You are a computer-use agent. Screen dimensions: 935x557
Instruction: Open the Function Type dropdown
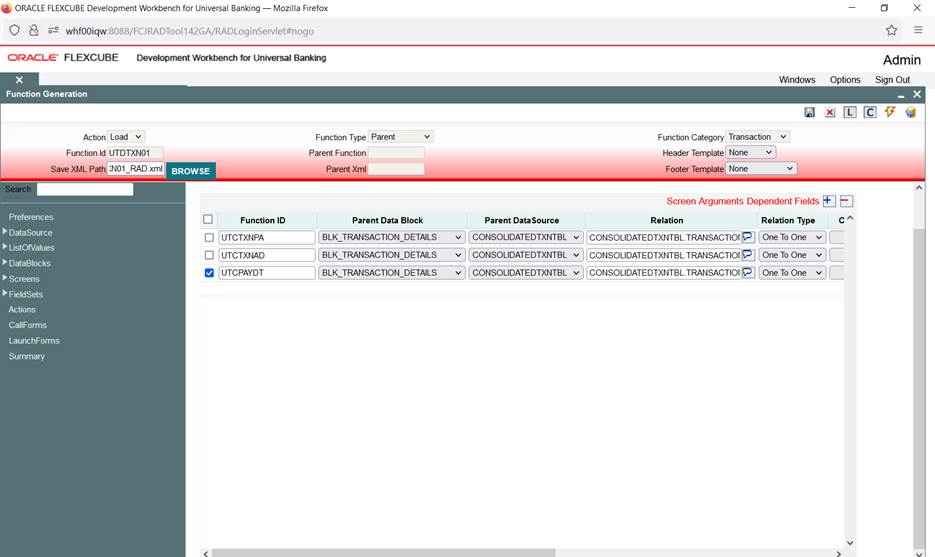(401, 137)
